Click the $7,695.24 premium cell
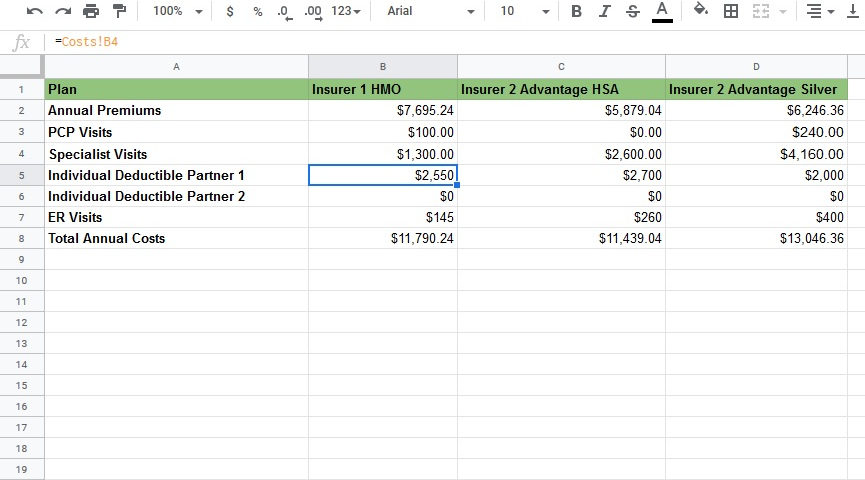This screenshot has width=865, height=480. [383, 110]
